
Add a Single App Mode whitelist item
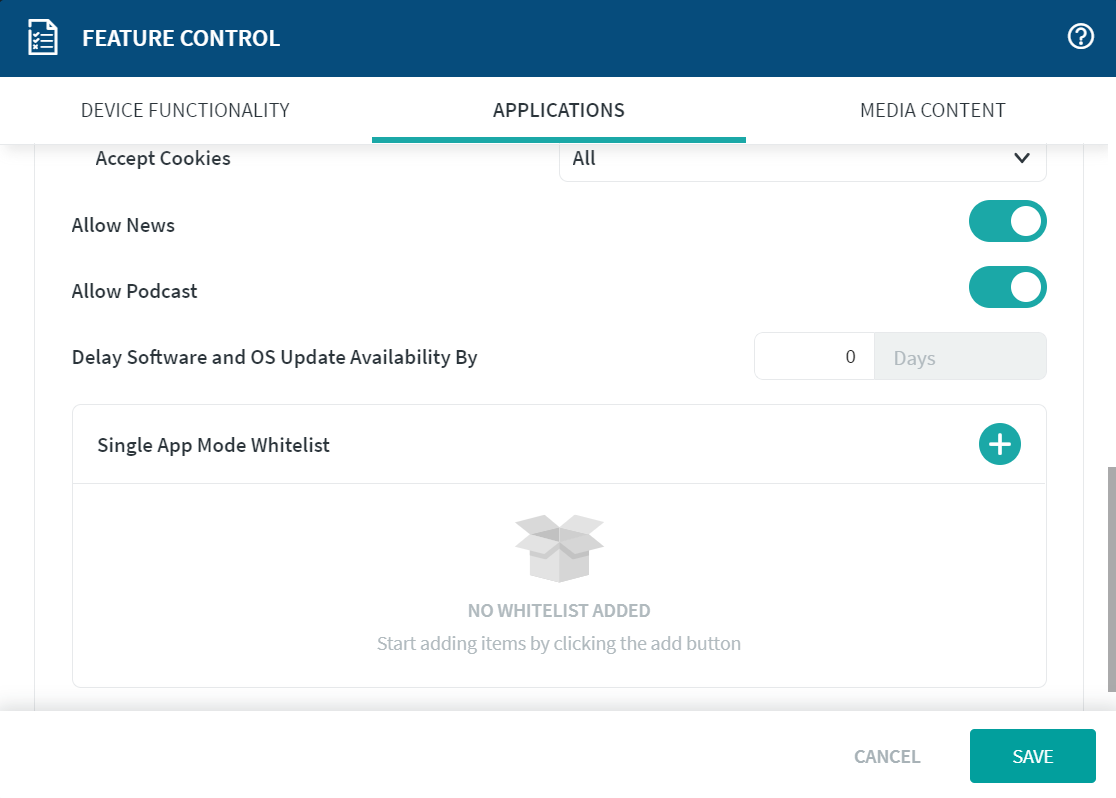(999, 444)
